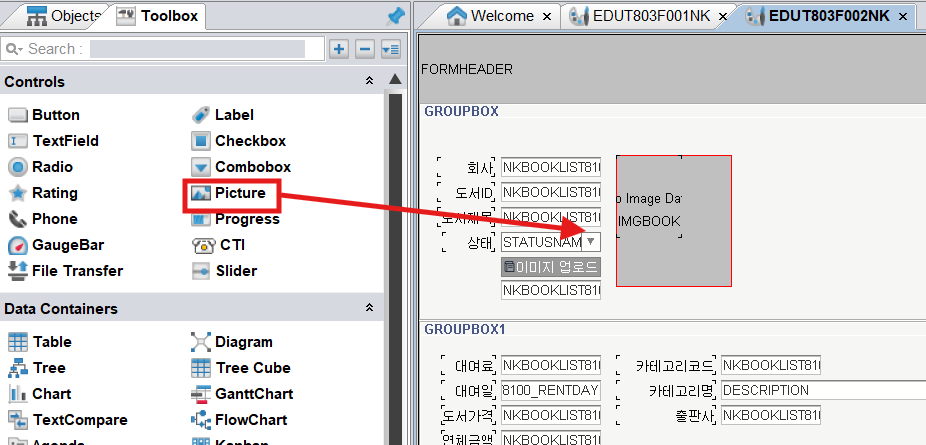Select the Tree Cube container

242,368
